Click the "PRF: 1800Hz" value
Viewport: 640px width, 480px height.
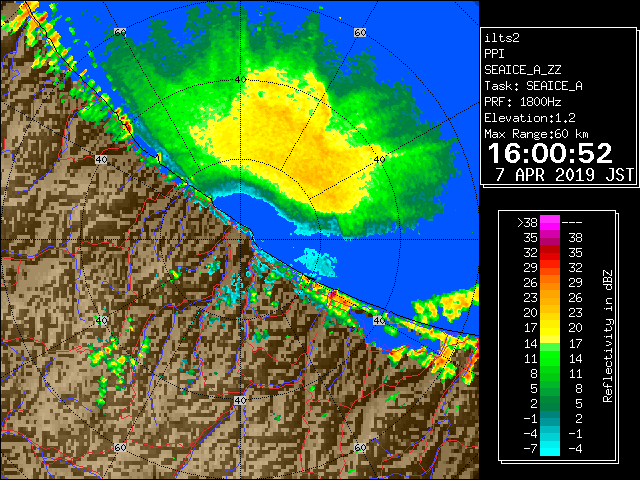click(523, 102)
